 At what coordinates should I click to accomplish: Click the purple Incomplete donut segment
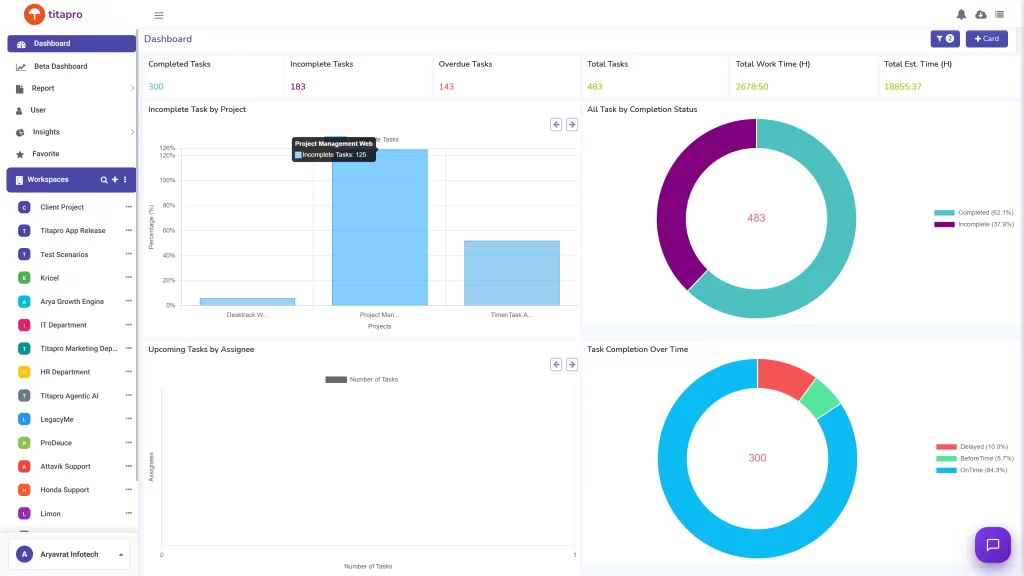pos(674,196)
